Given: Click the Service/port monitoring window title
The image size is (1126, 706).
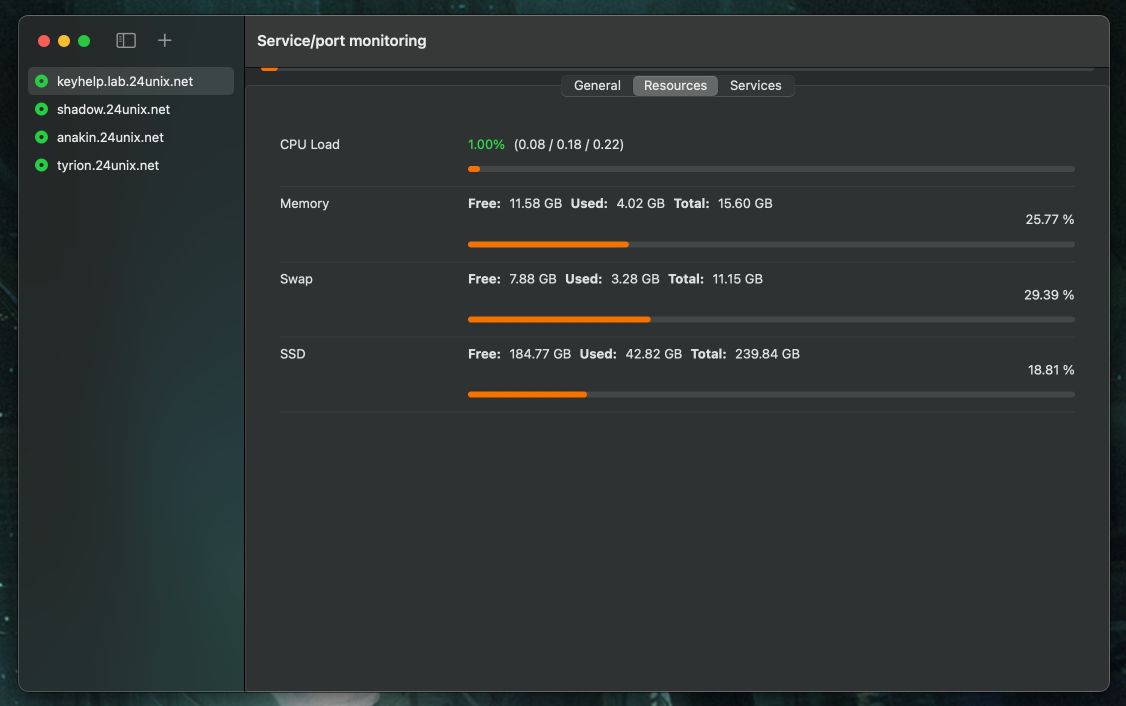Looking at the screenshot, I should click(341, 41).
